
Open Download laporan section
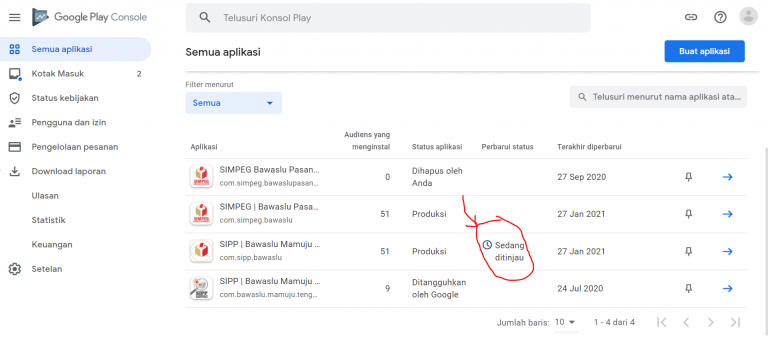(x=75, y=171)
